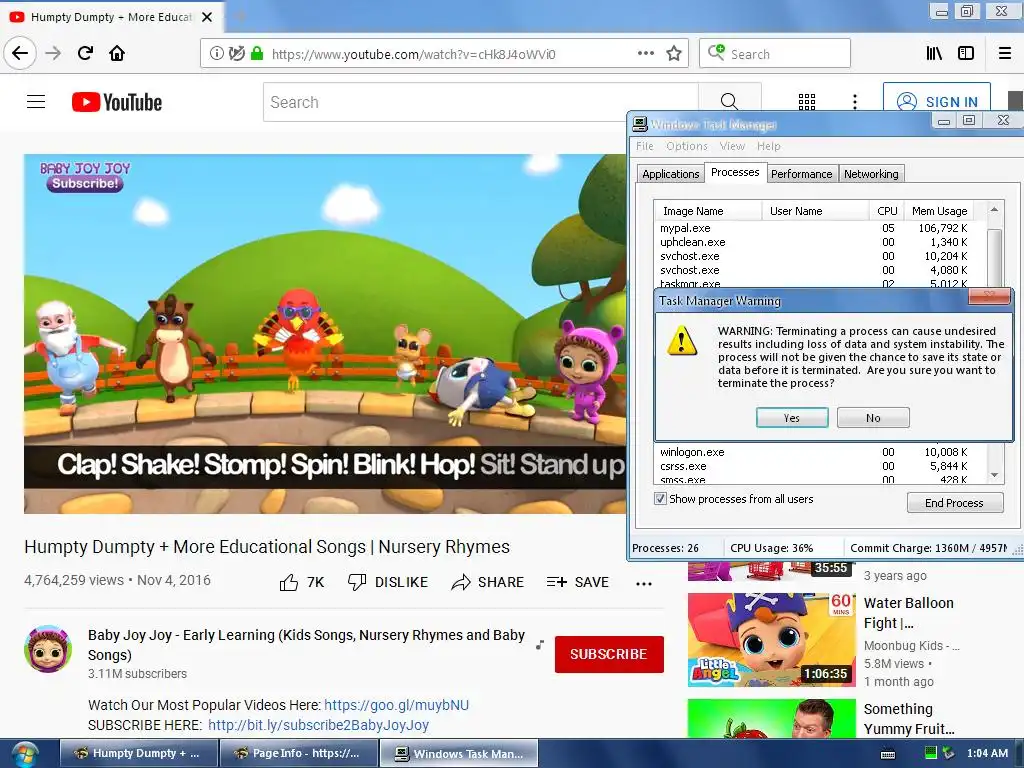
Task: Click the process list scroll-down arrow
Action: tap(994, 475)
